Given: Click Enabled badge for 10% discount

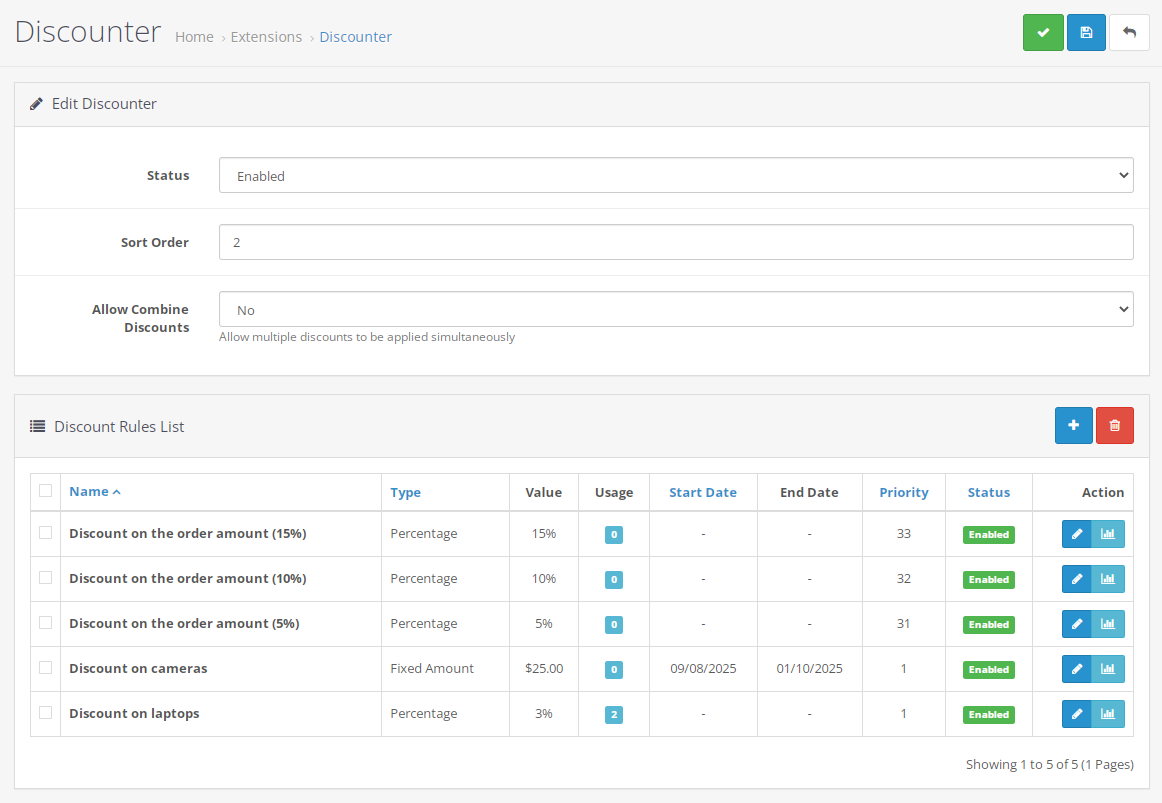Looking at the screenshot, I should [x=989, y=580].
